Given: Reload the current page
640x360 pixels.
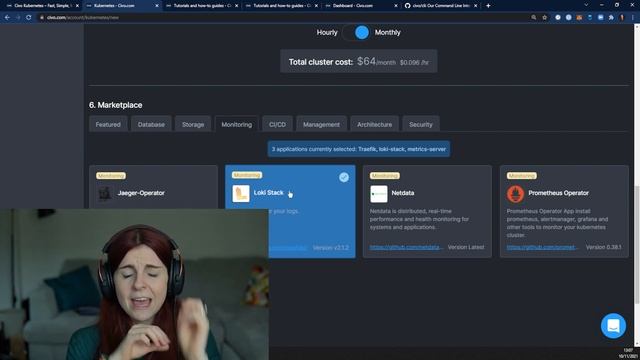Looking at the screenshot, I should click(x=29, y=18).
